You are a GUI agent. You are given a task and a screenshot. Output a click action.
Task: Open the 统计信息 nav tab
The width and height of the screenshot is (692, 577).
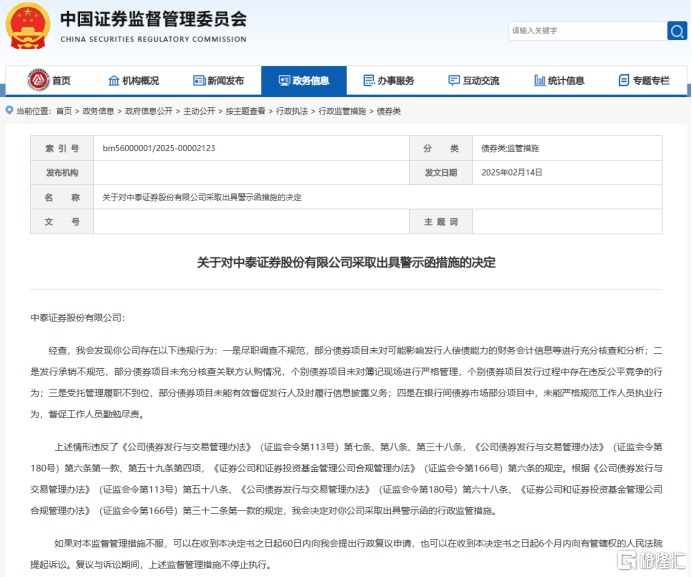click(x=559, y=80)
